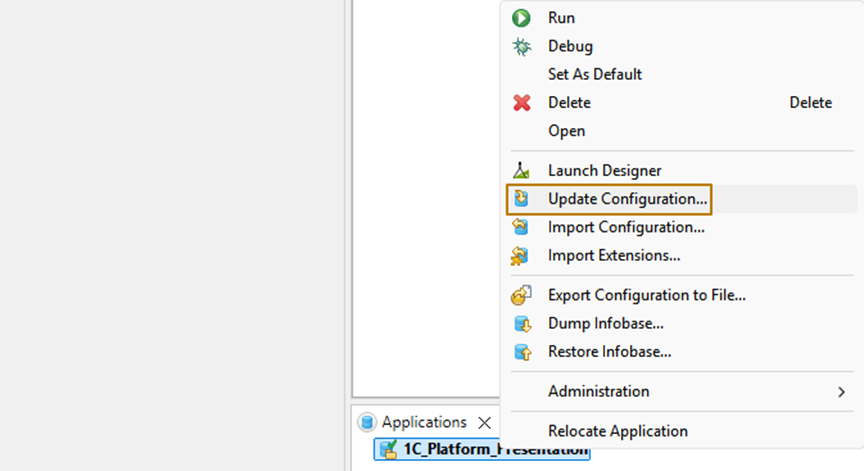Click the Update Configuration icon

(x=521, y=199)
